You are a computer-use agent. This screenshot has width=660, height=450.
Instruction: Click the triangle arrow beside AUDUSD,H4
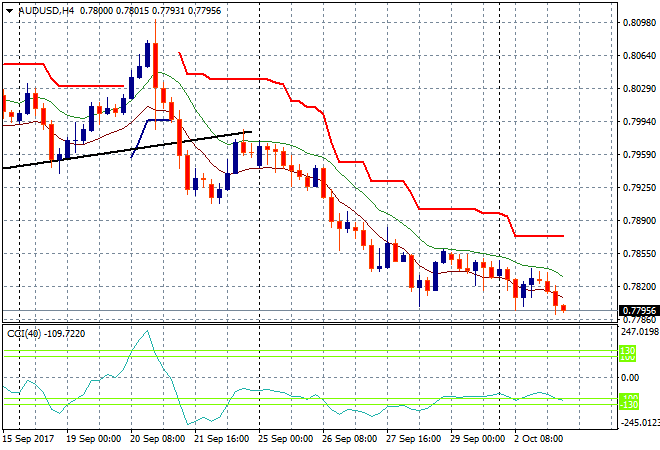pos(9,9)
